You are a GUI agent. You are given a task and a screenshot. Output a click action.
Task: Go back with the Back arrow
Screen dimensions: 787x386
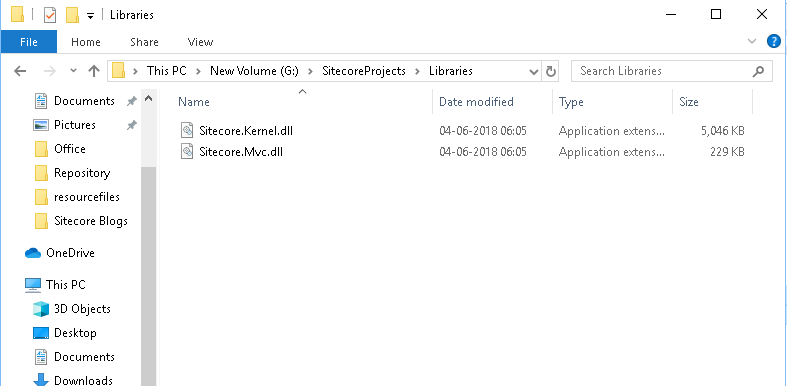click(x=20, y=71)
